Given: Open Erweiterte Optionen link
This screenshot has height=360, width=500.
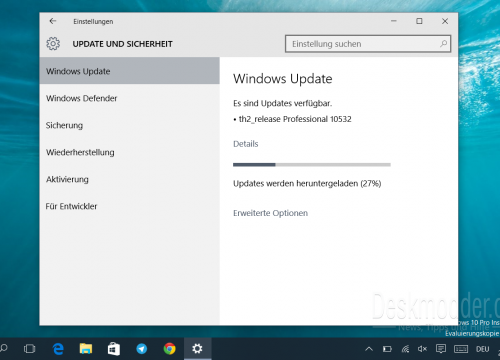Looking at the screenshot, I should coord(270,213).
